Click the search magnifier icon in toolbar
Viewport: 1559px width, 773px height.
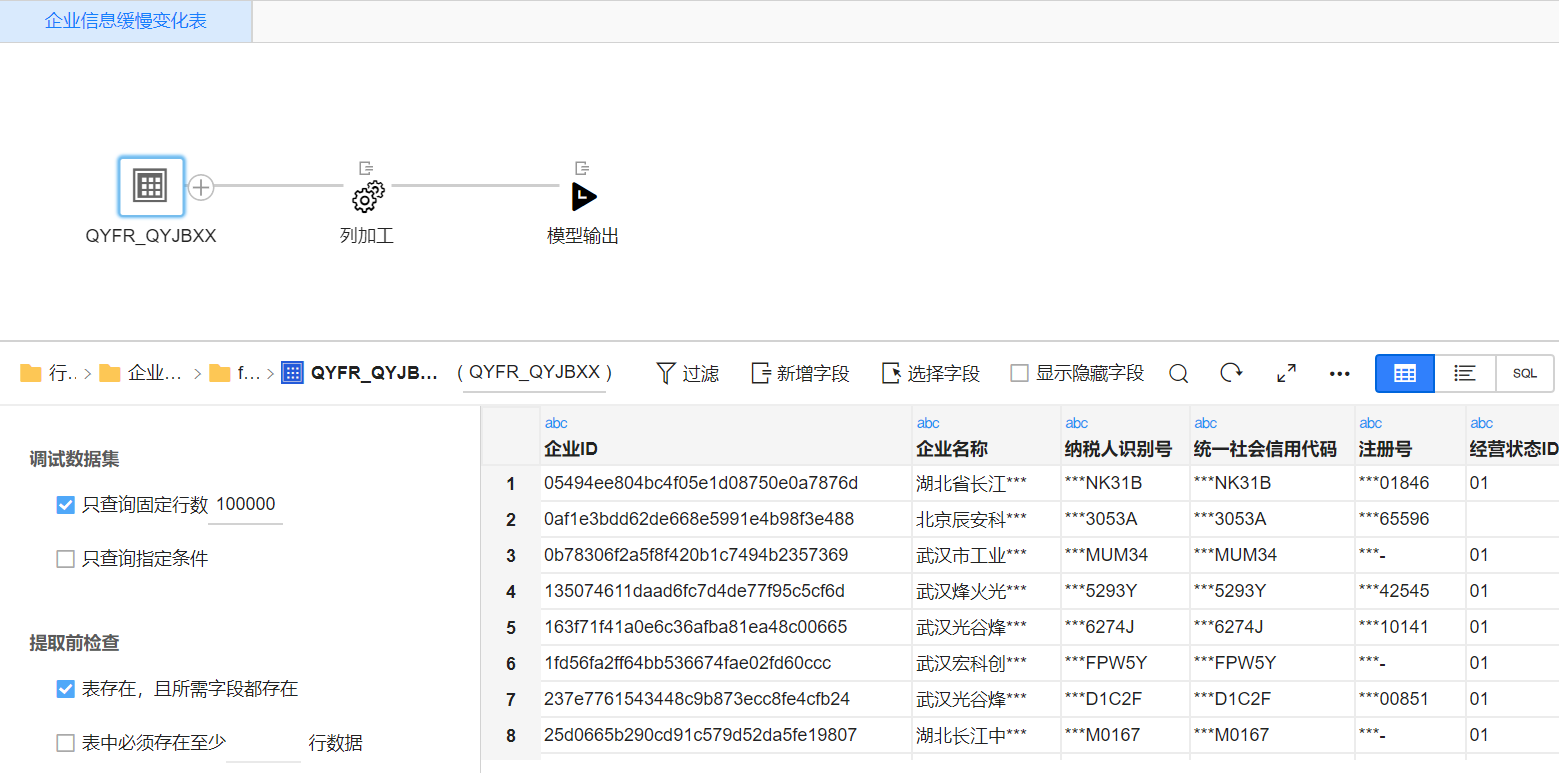tap(1179, 373)
